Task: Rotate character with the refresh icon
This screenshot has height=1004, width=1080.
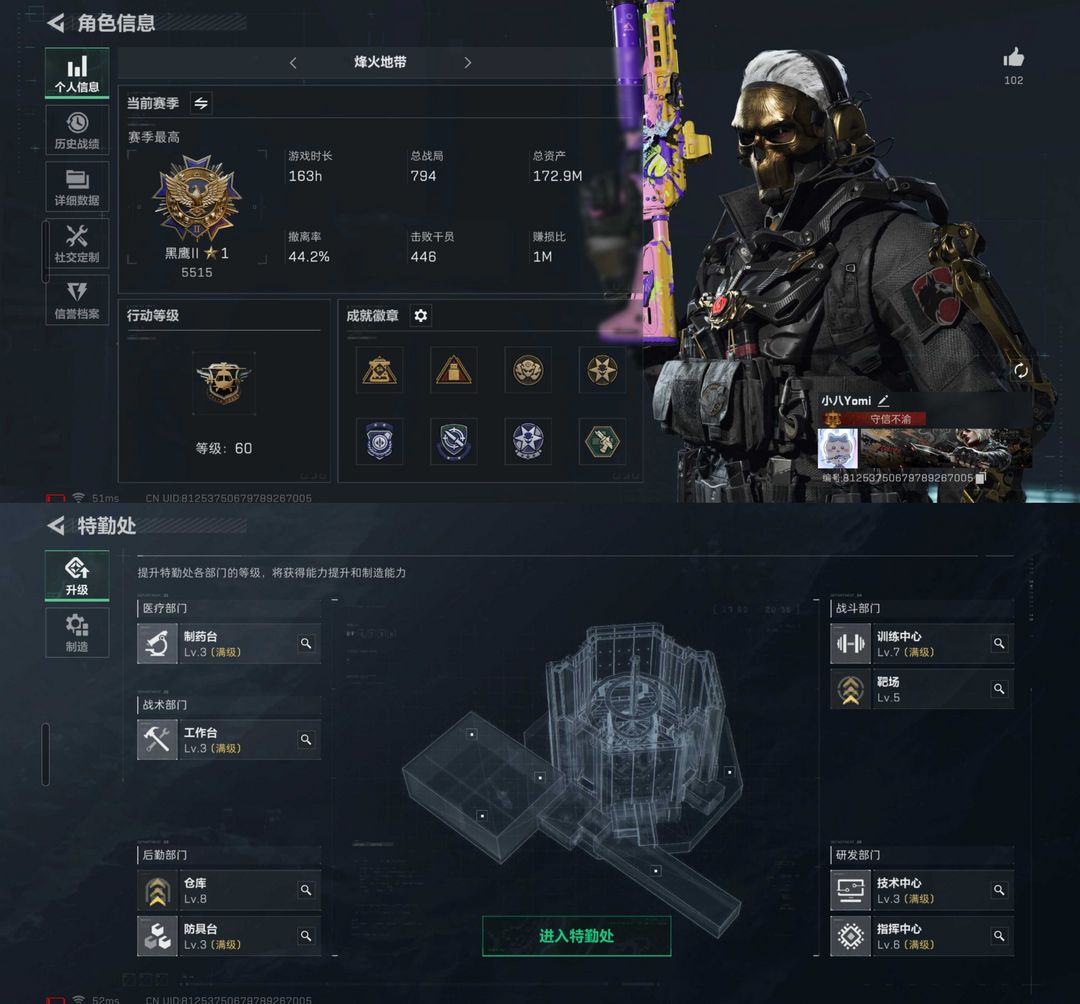Action: click(x=1021, y=370)
